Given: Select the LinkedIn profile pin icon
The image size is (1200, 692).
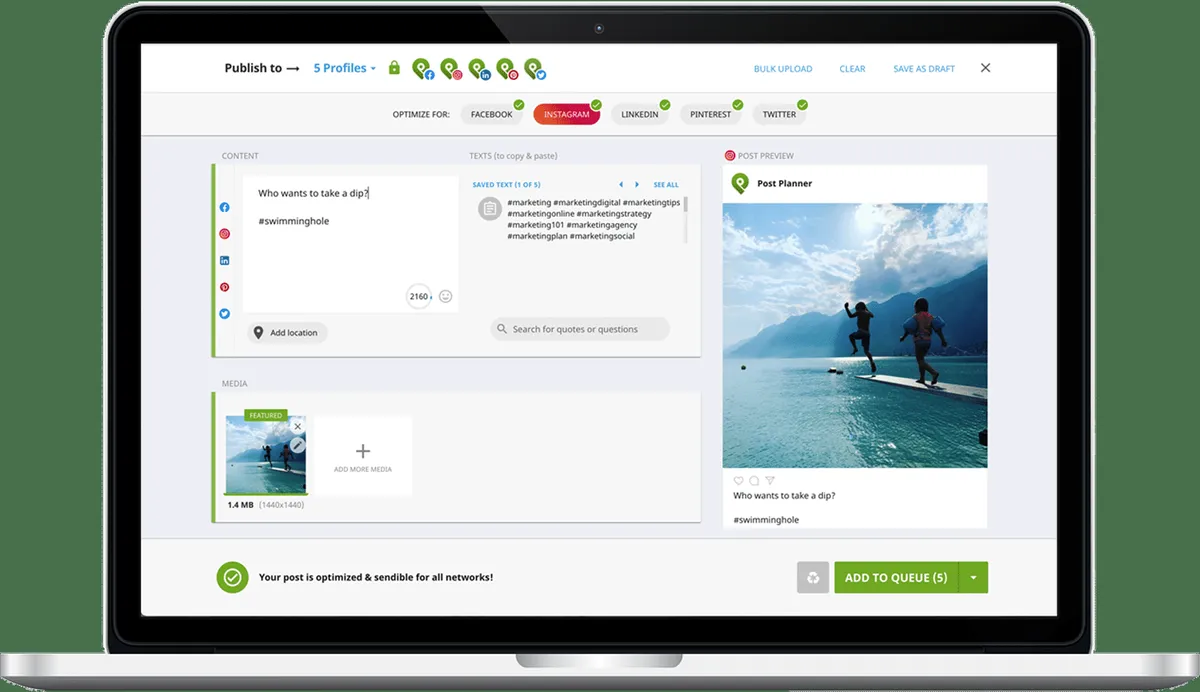Looking at the screenshot, I should point(479,68).
